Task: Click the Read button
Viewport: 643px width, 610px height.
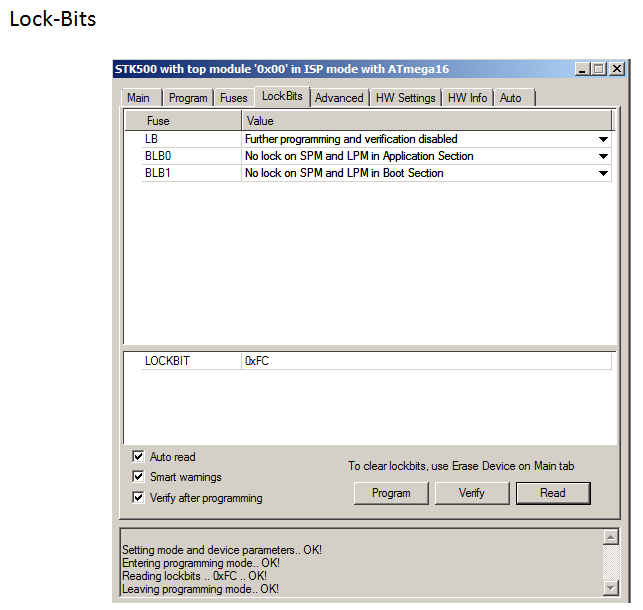Action: (x=553, y=493)
